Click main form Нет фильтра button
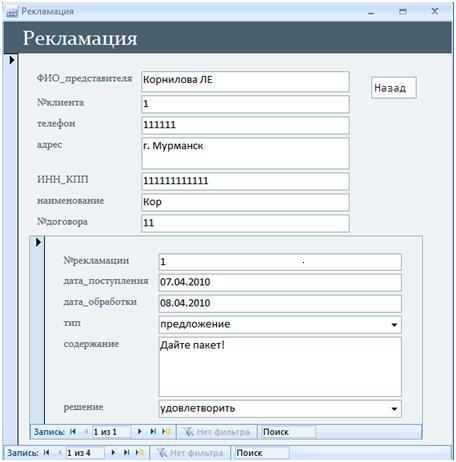Viewport: 456px width, 462px height. [x=190, y=453]
